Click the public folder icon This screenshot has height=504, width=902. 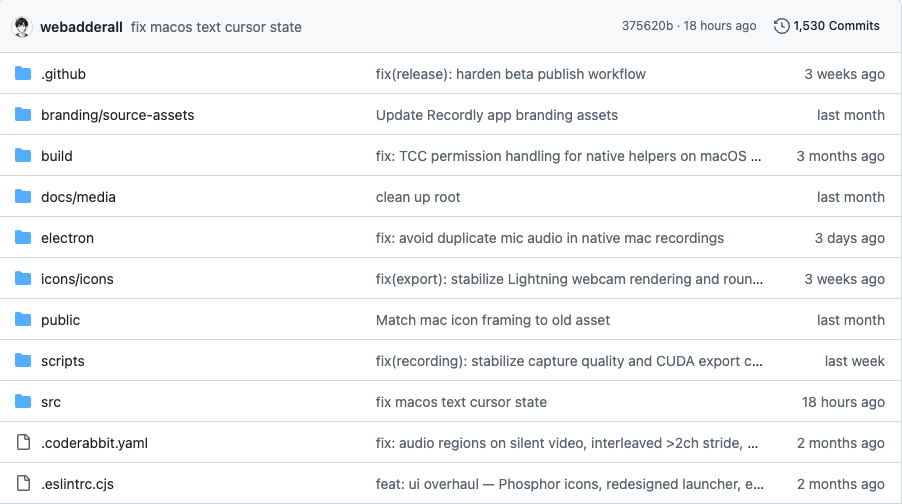(23, 319)
